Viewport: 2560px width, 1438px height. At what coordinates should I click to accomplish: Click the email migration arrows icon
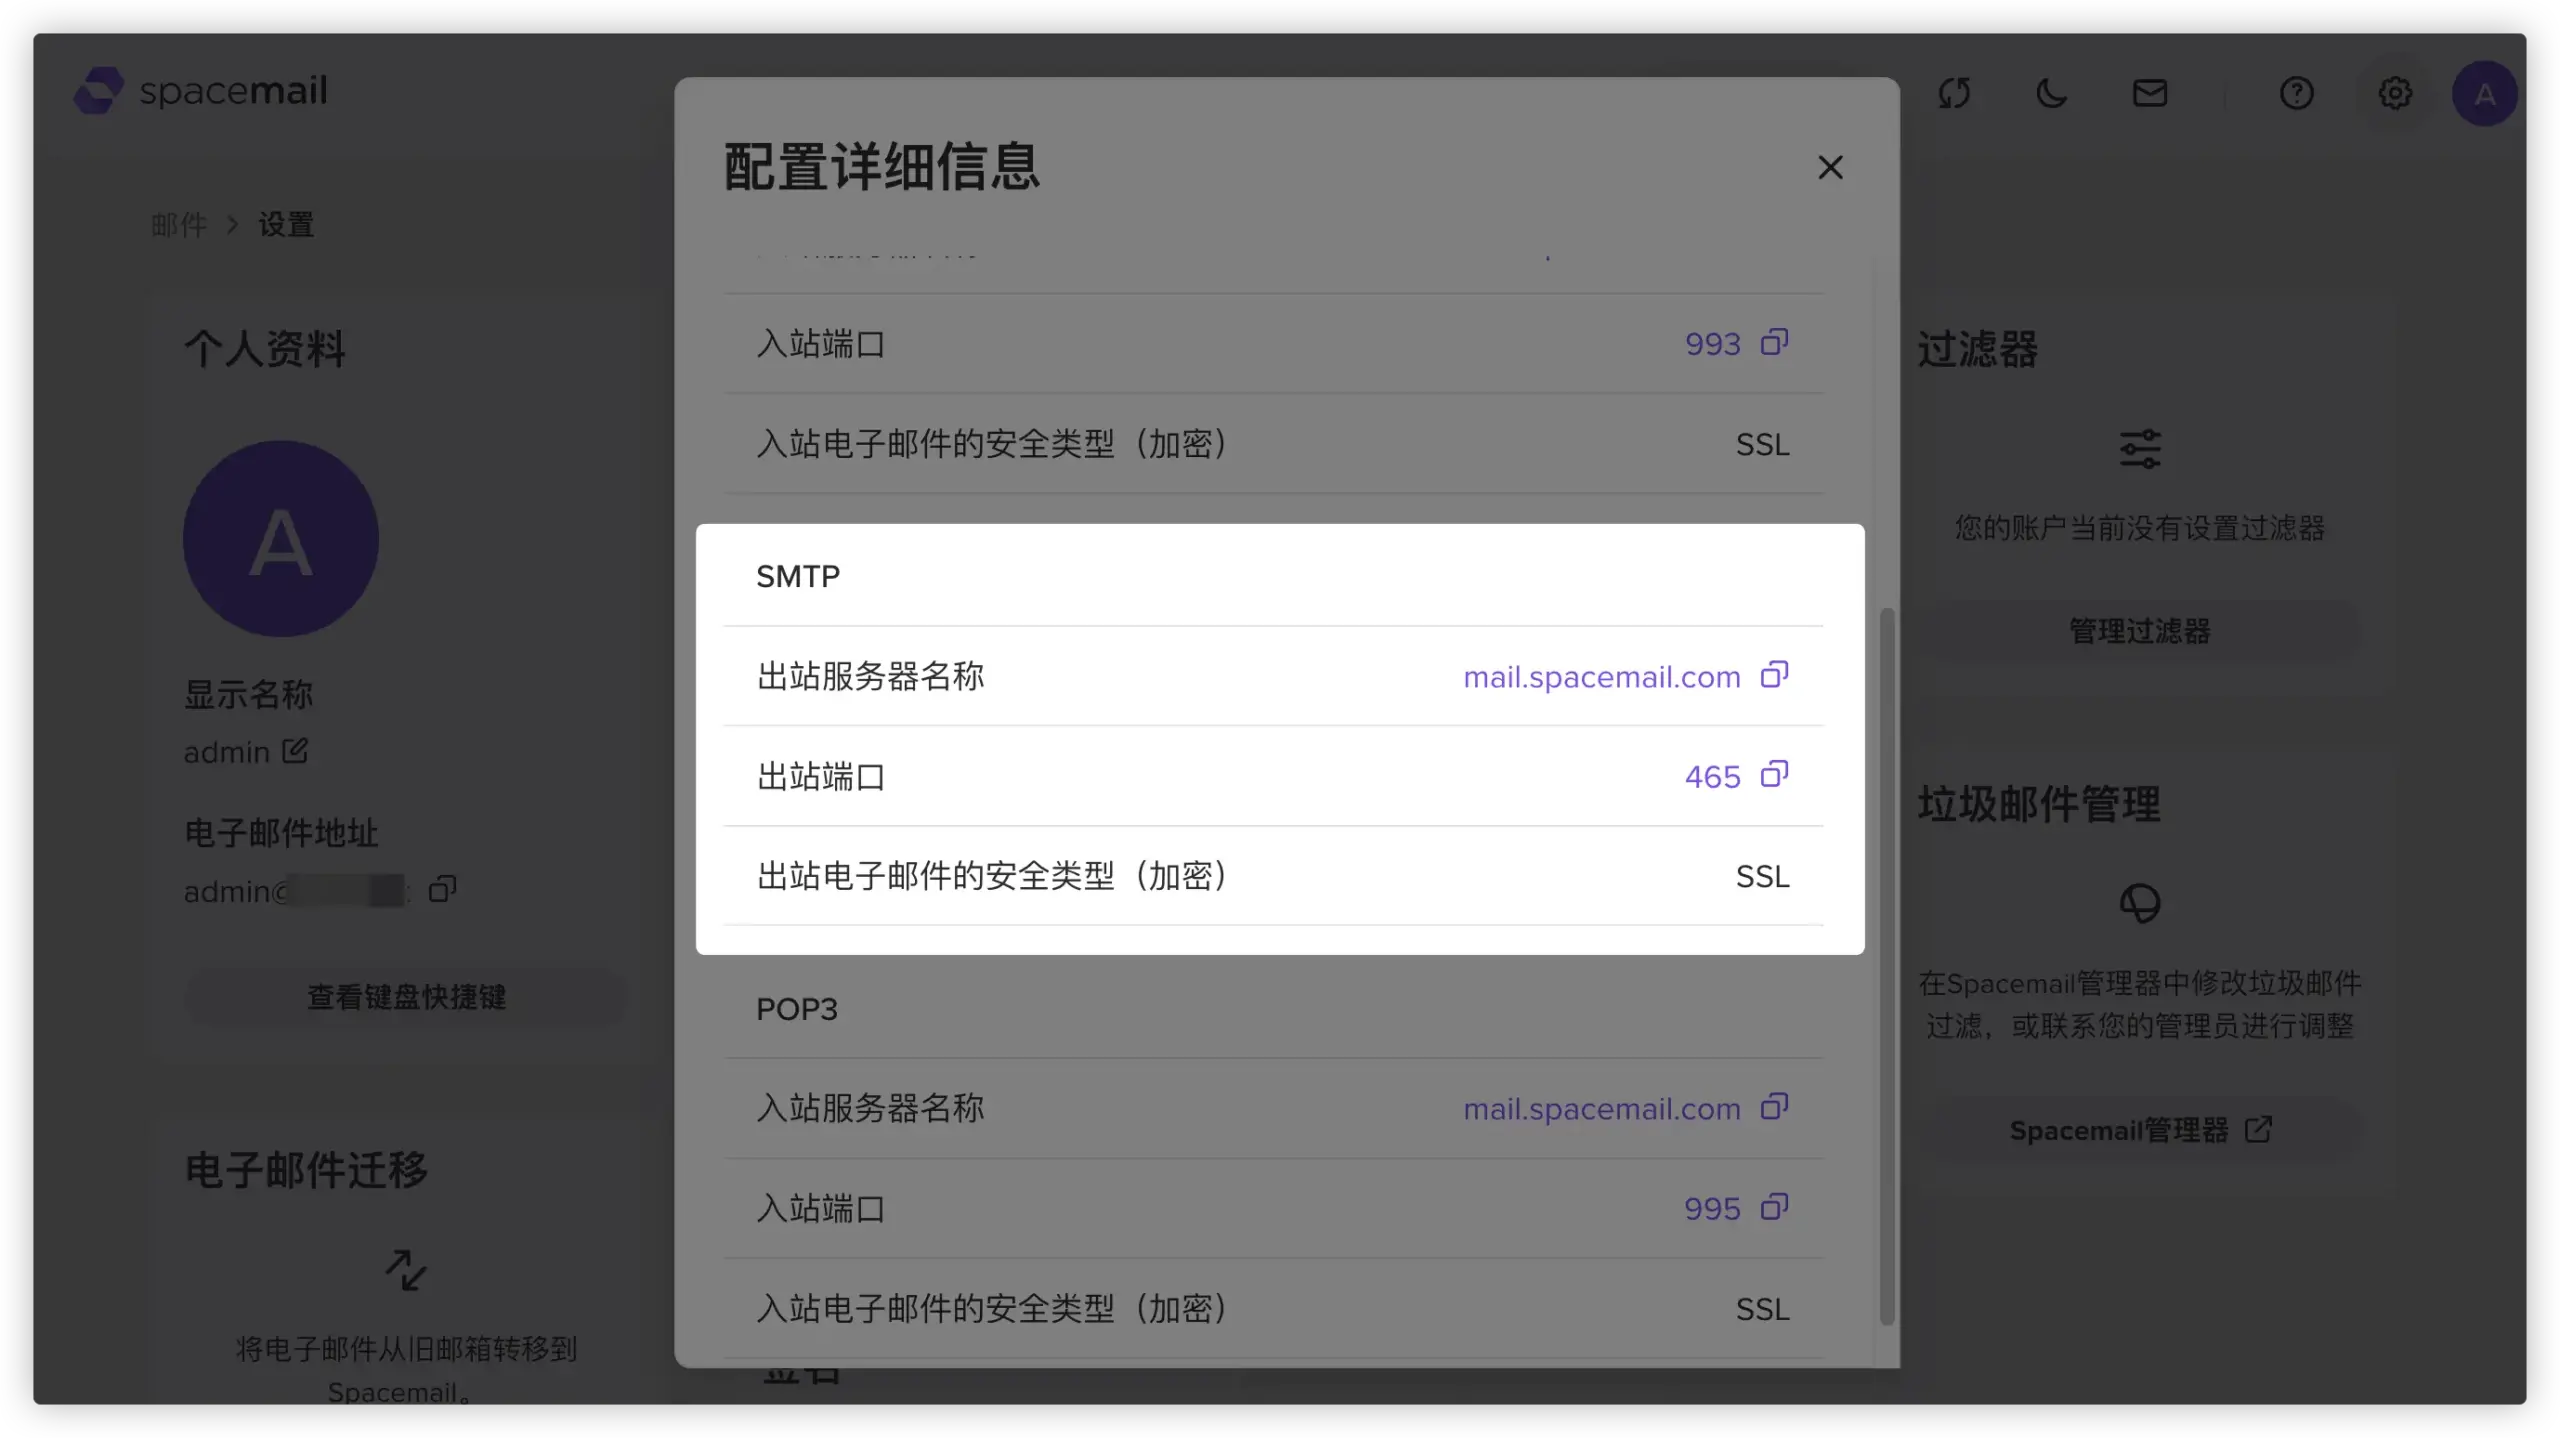click(x=406, y=1270)
